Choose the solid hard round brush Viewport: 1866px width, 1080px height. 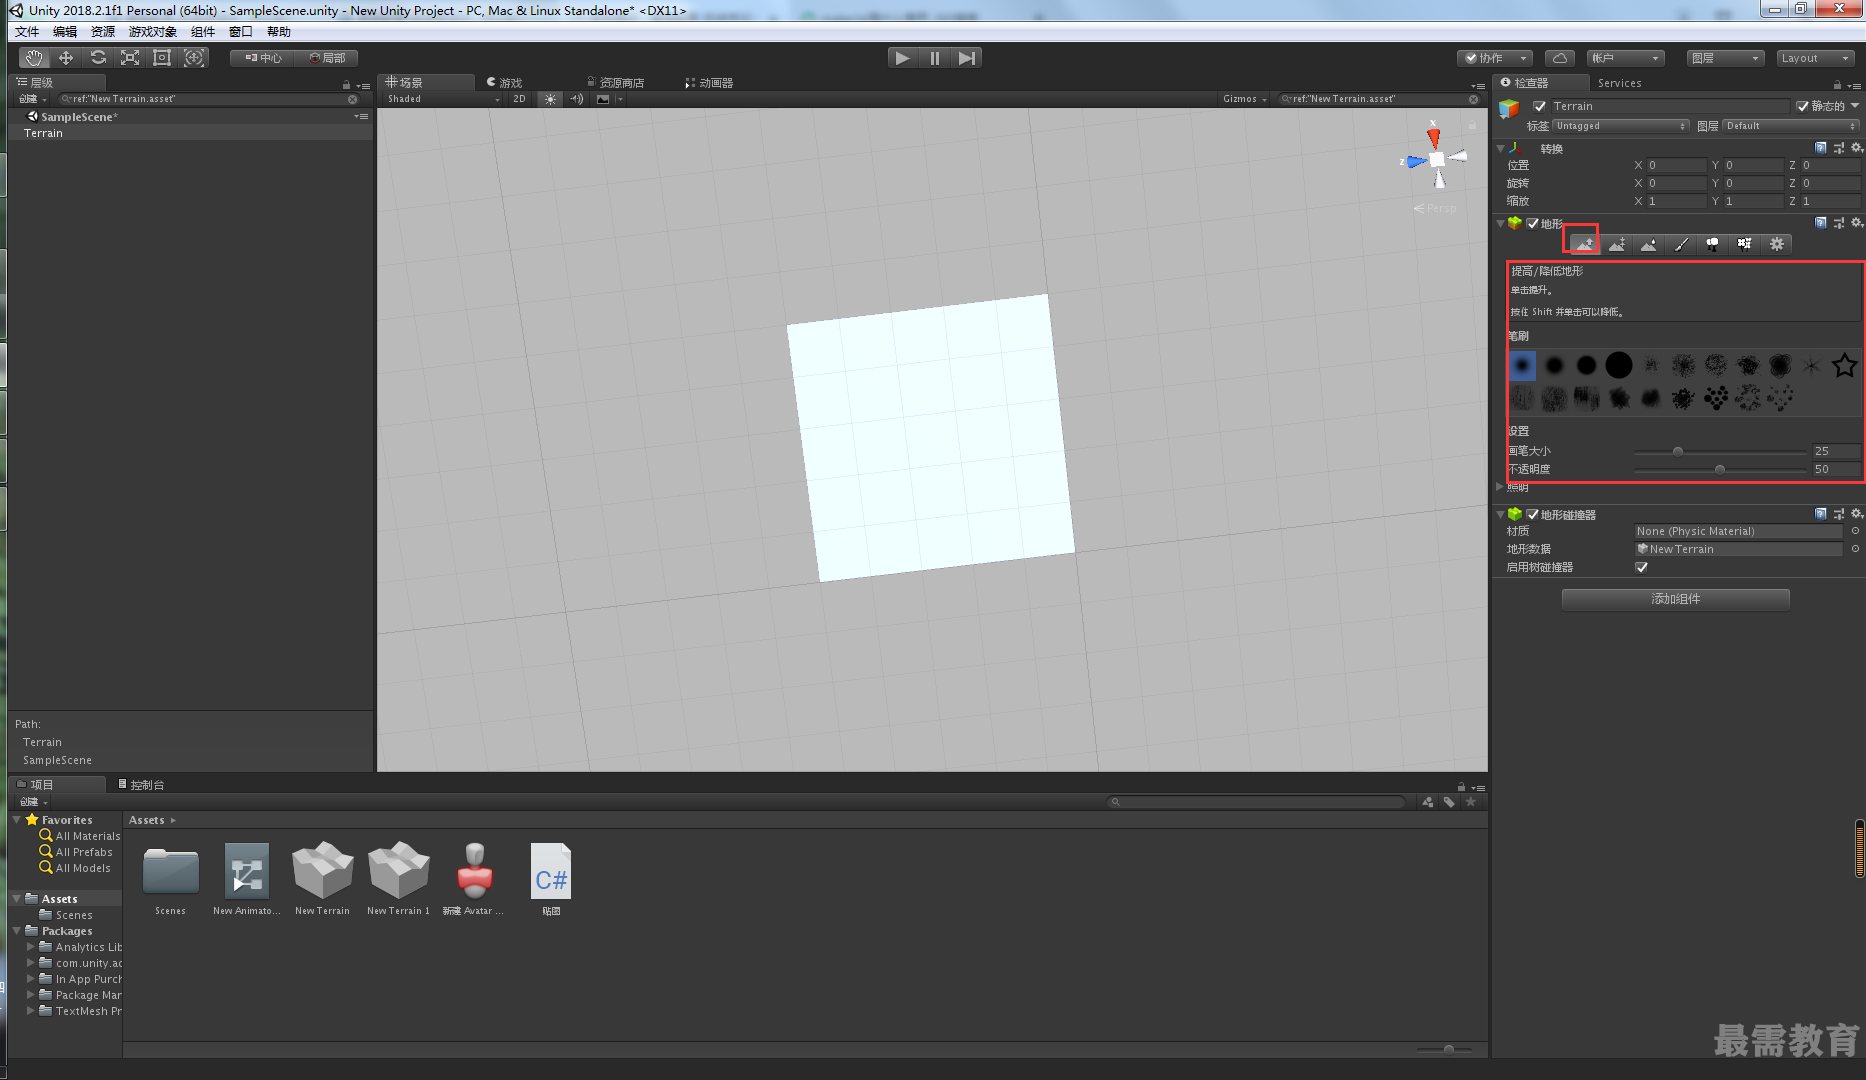[1619, 366]
